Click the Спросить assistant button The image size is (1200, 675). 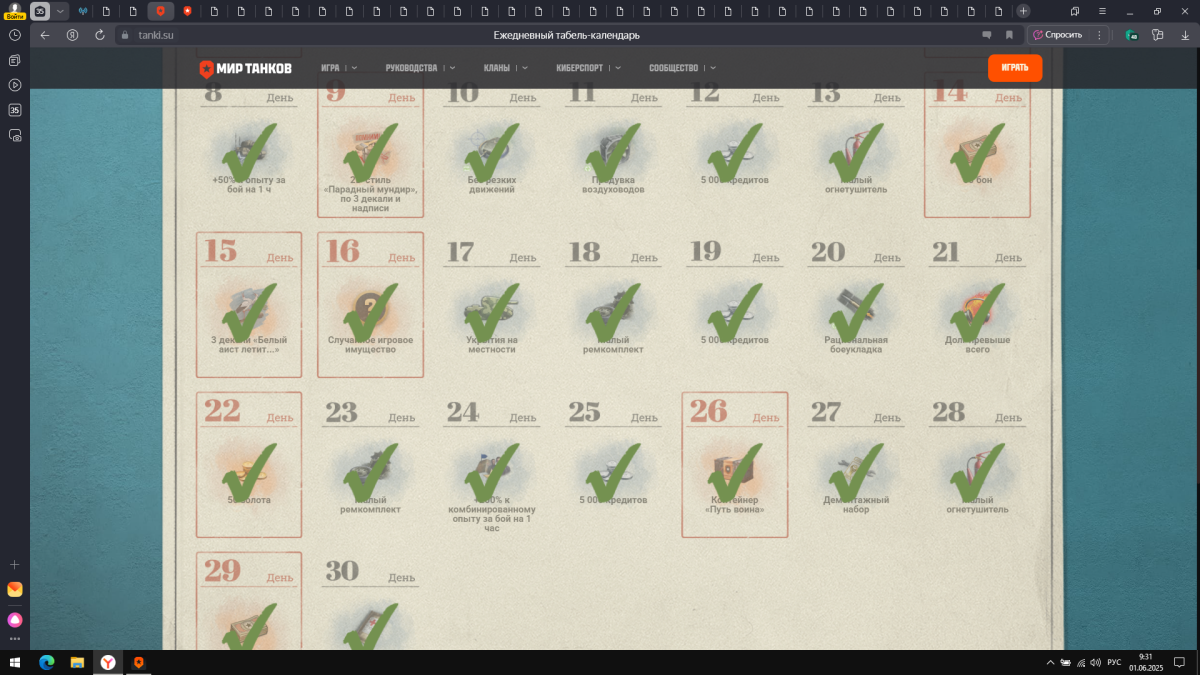(1058, 34)
